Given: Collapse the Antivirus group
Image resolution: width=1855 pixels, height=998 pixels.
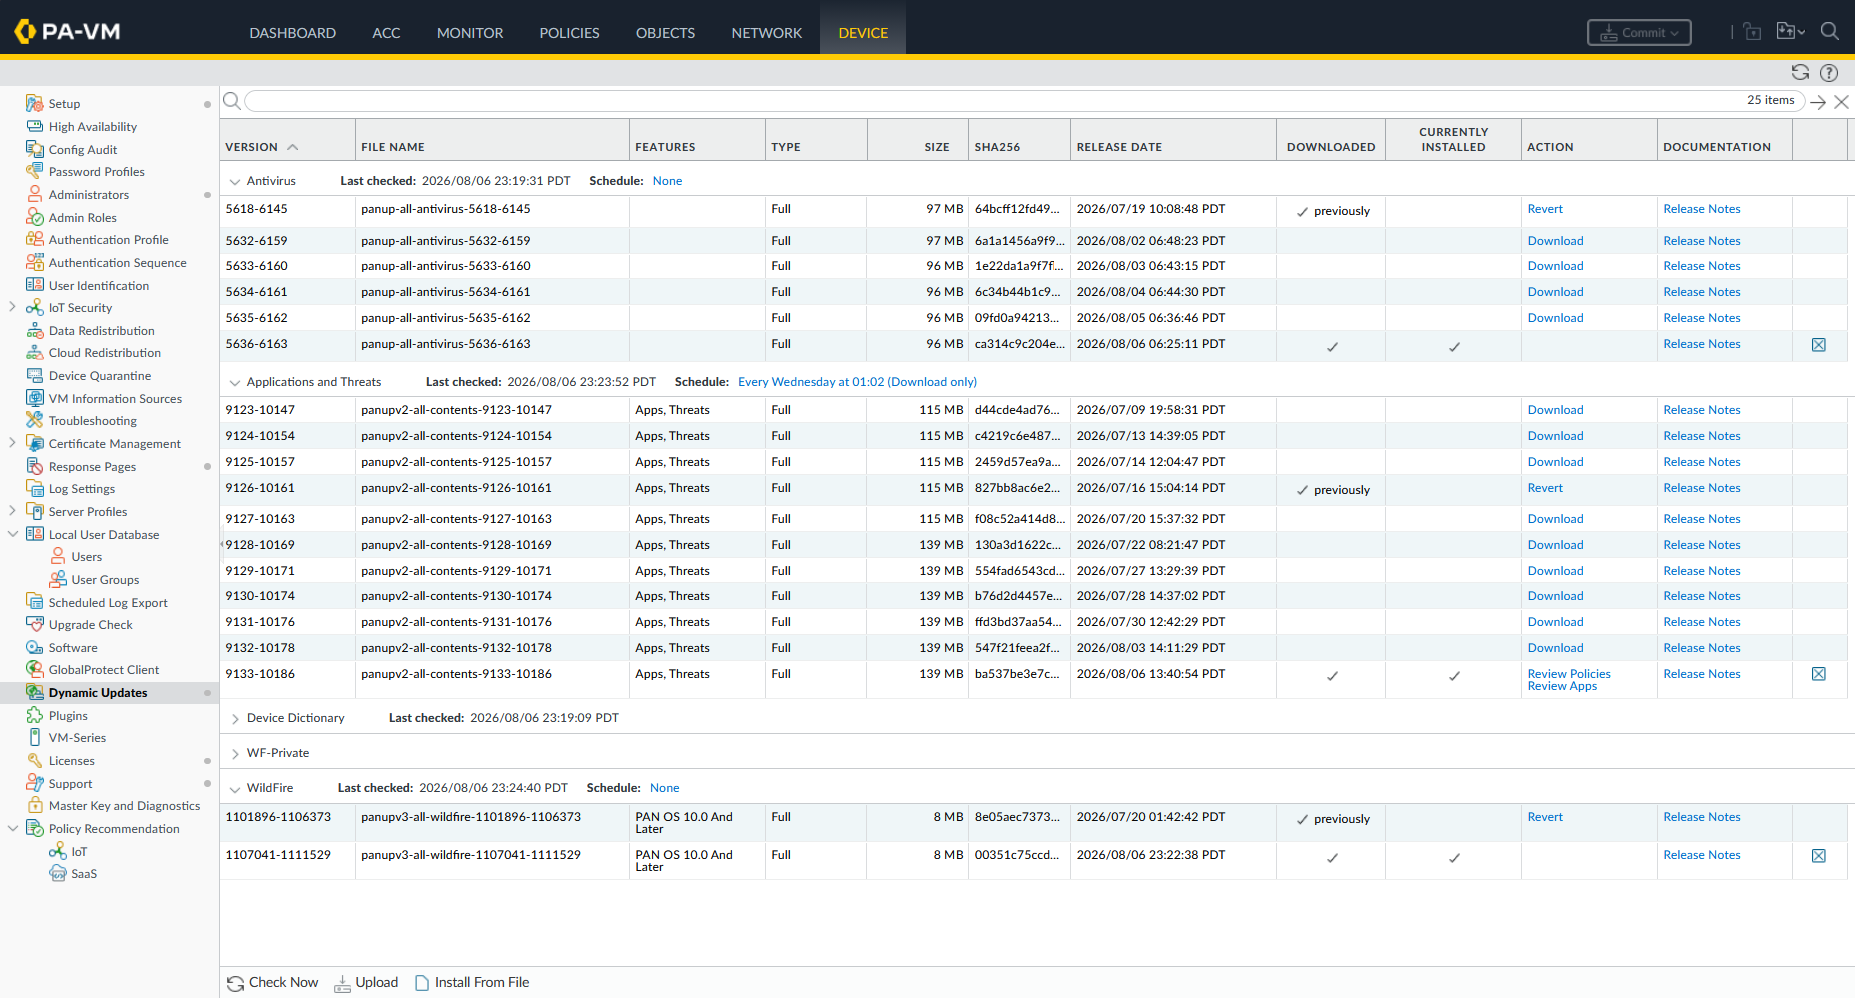Looking at the screenshot, I should (235, 182).
